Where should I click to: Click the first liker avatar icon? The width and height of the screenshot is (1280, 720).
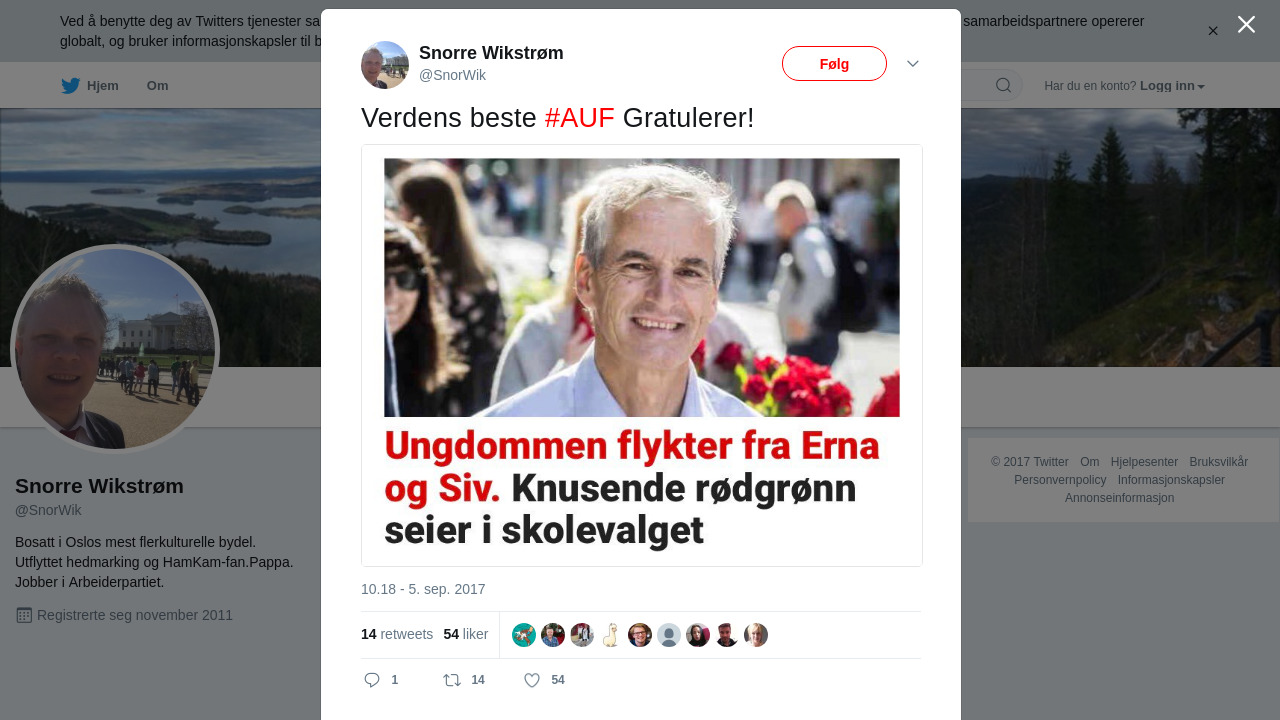(524, 635)
